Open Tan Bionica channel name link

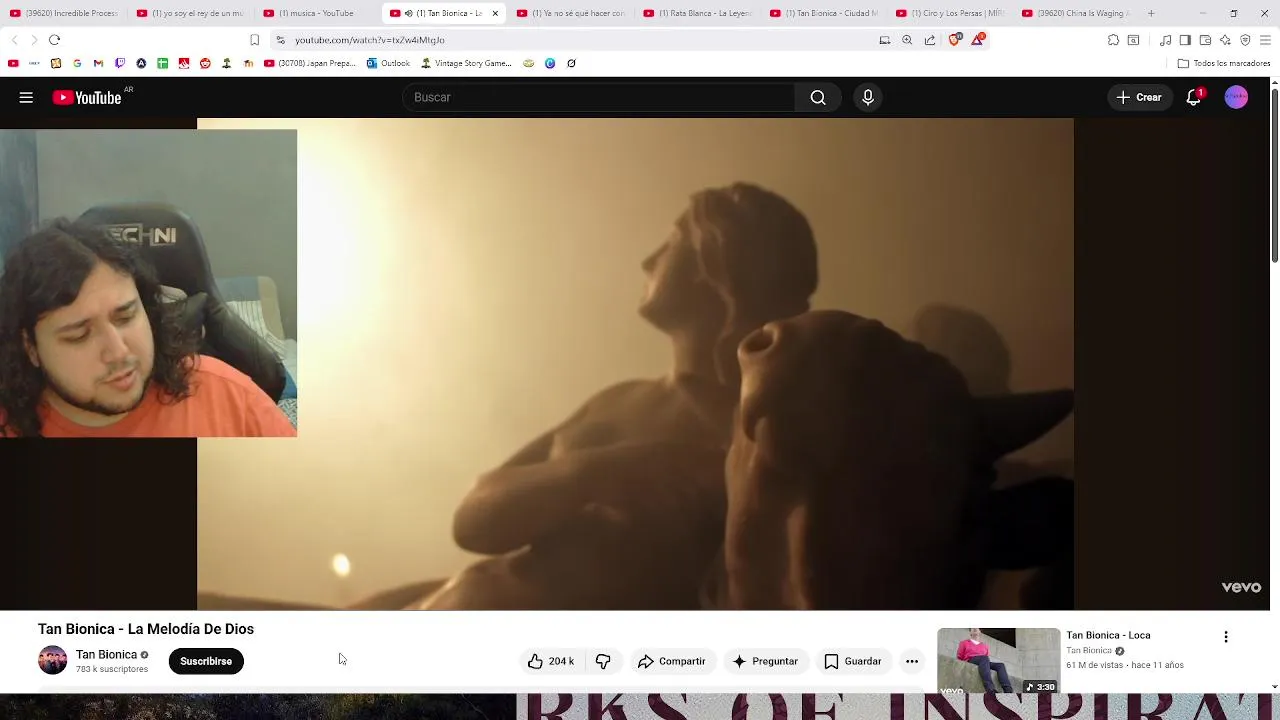[106, 655]
